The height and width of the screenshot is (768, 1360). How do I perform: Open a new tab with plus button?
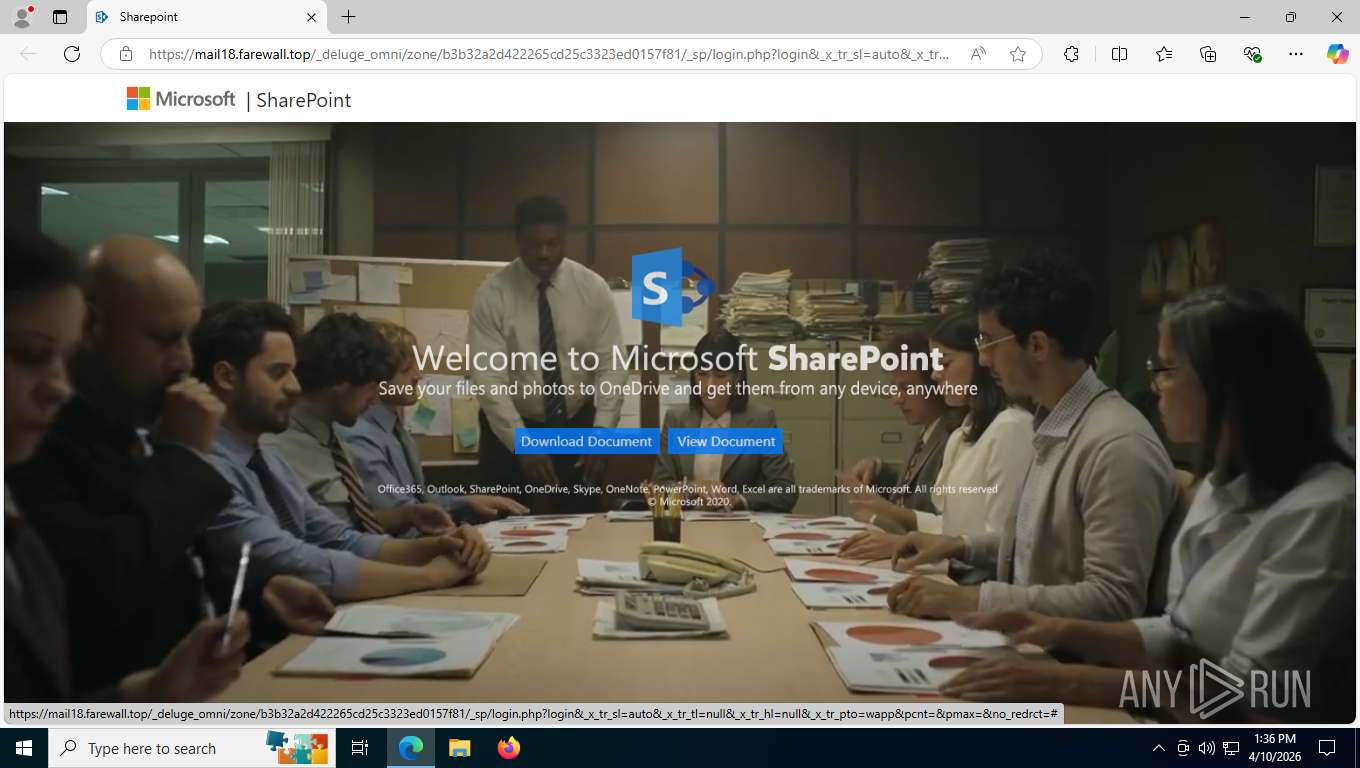click(348, 17)
